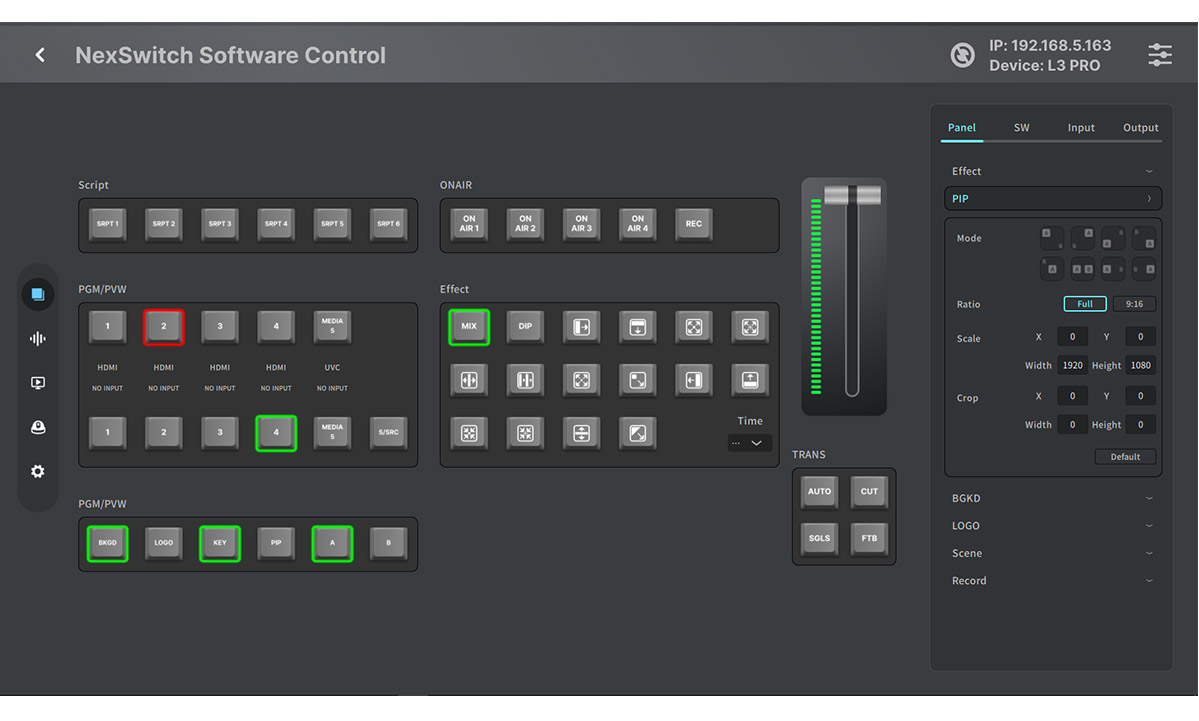Expand the BKGD section

[x=1053, y=499]
